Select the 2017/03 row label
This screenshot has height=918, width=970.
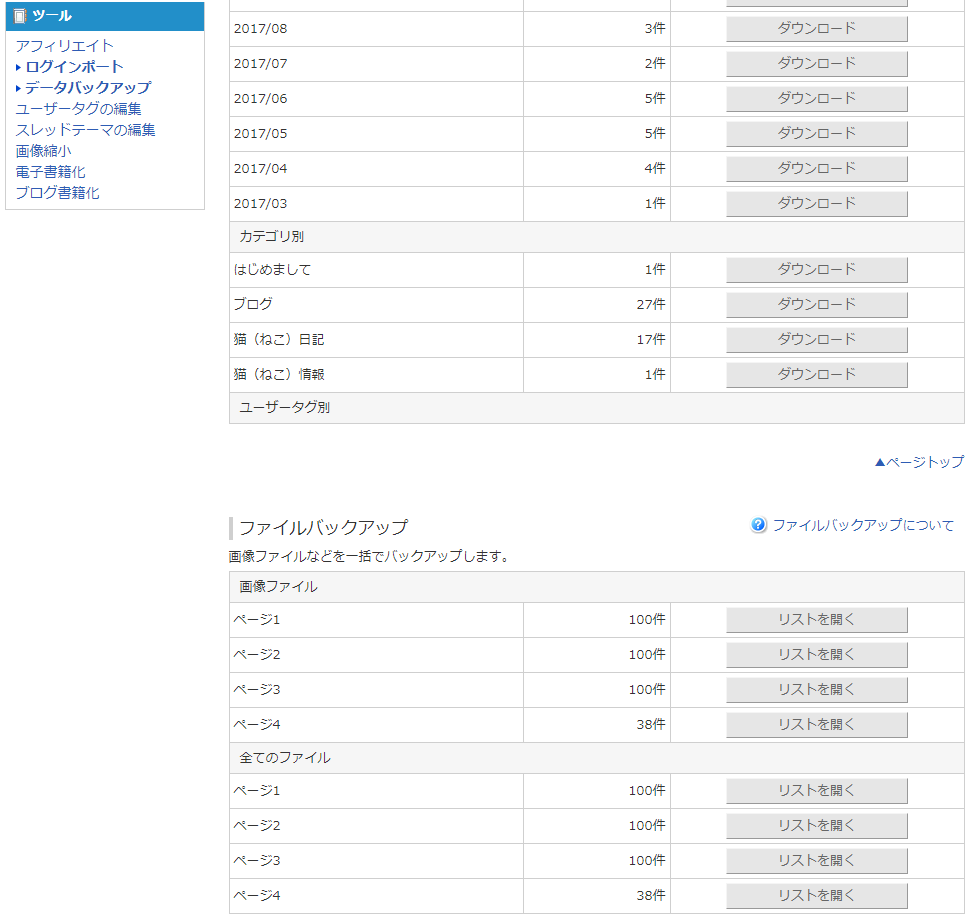pos(260,204)
